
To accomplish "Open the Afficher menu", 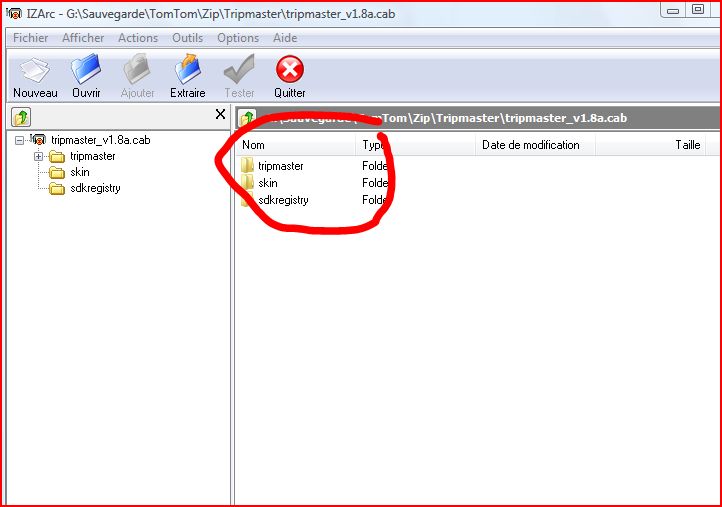I will tap(83, 38).
